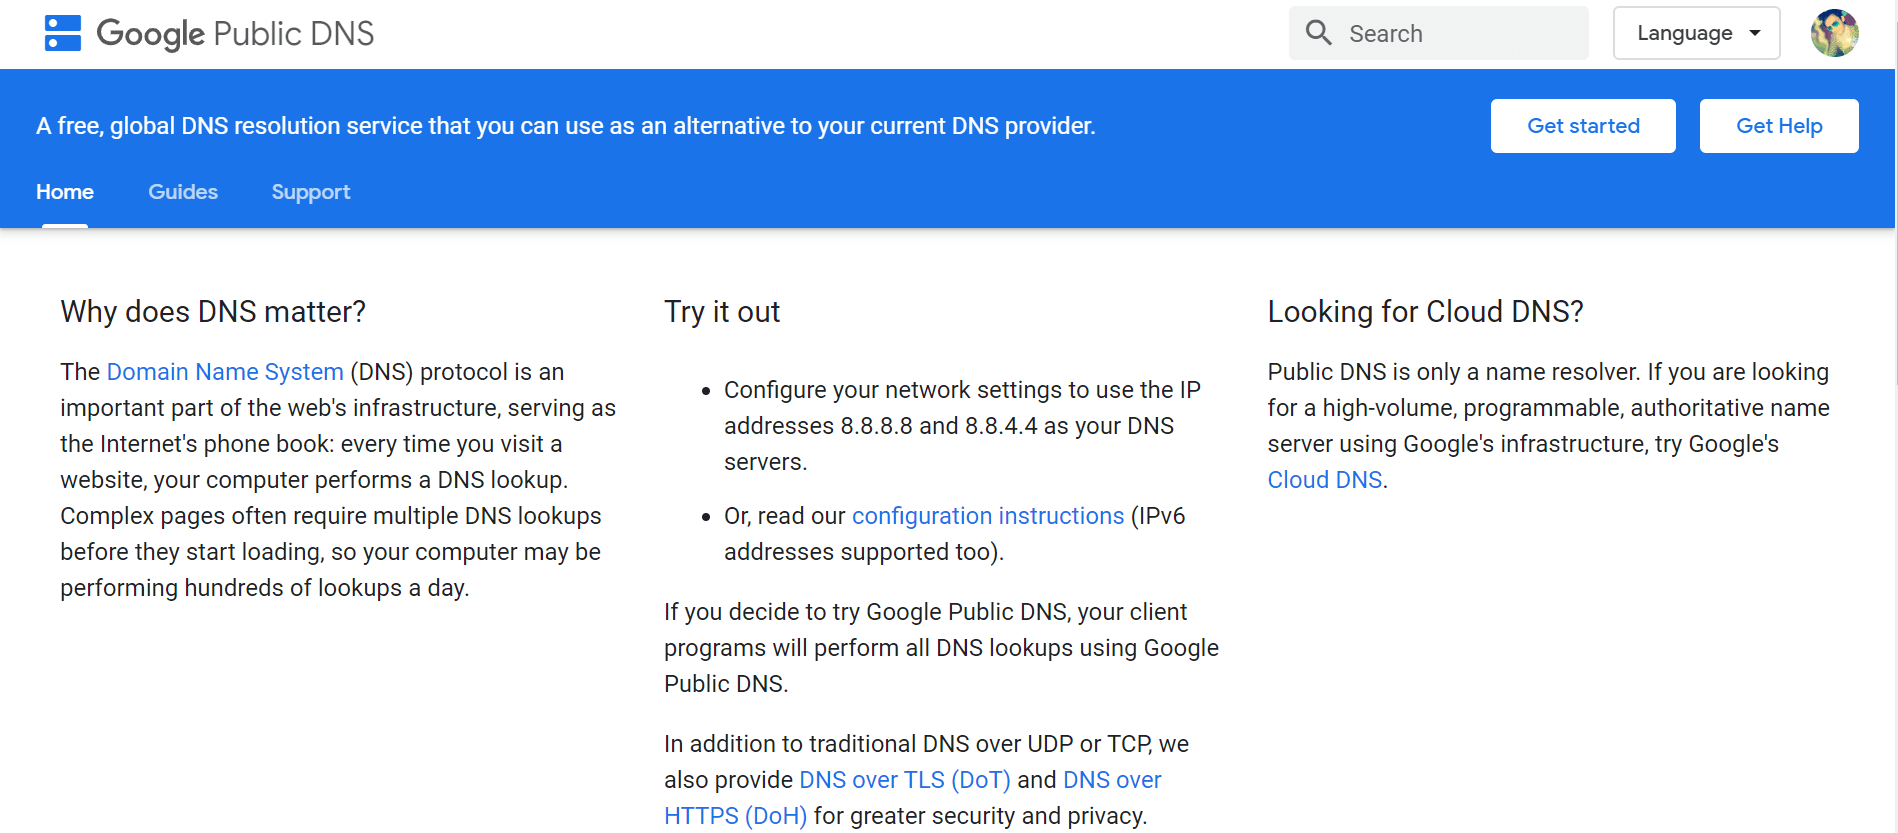The image size is (1898, 833).
Task: Open the DNS over HTTPS (DoH) link
Action: [x=735, y=816]
